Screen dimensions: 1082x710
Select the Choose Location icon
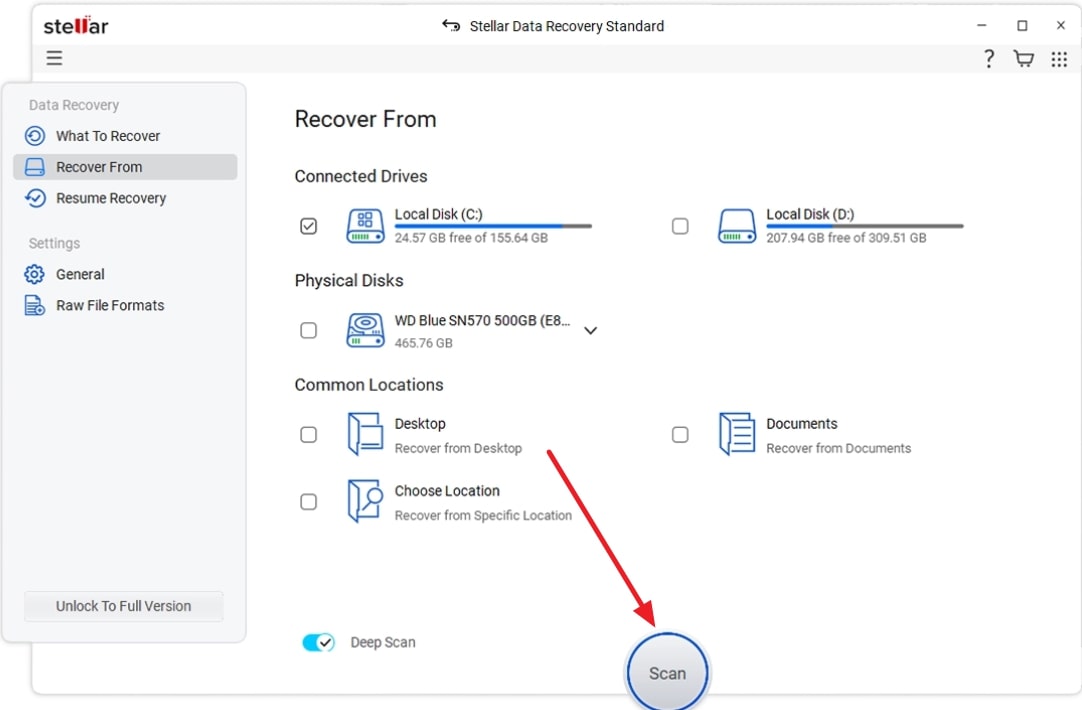point(365,501)
